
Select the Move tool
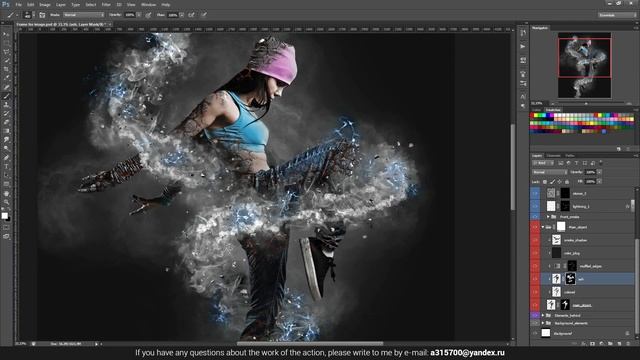(x=6, y=34)
